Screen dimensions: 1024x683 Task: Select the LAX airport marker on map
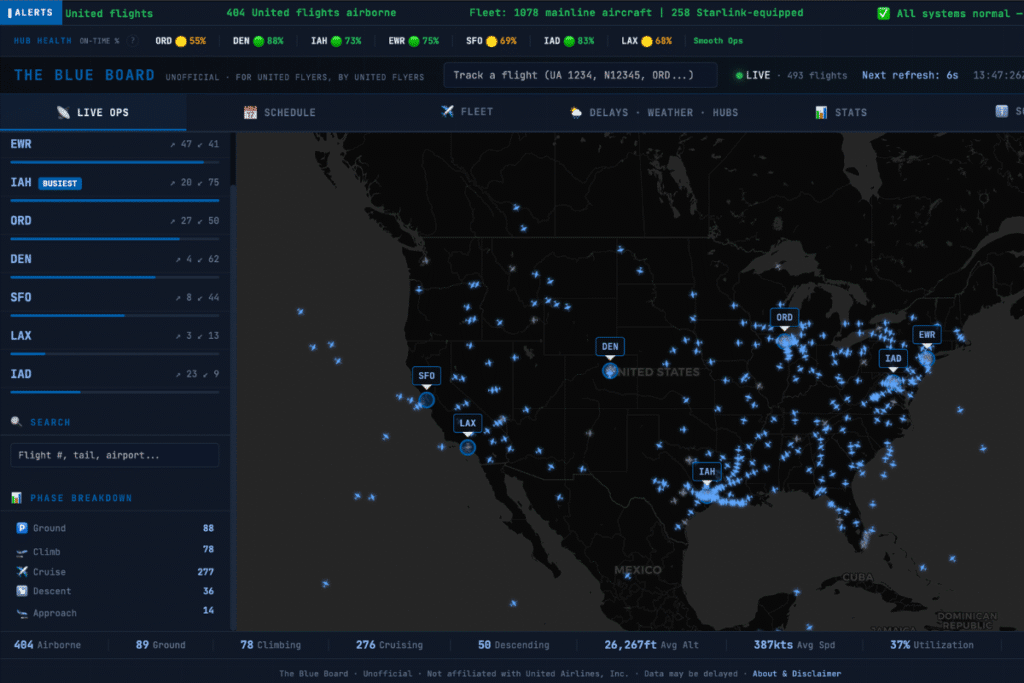[467, 424]
